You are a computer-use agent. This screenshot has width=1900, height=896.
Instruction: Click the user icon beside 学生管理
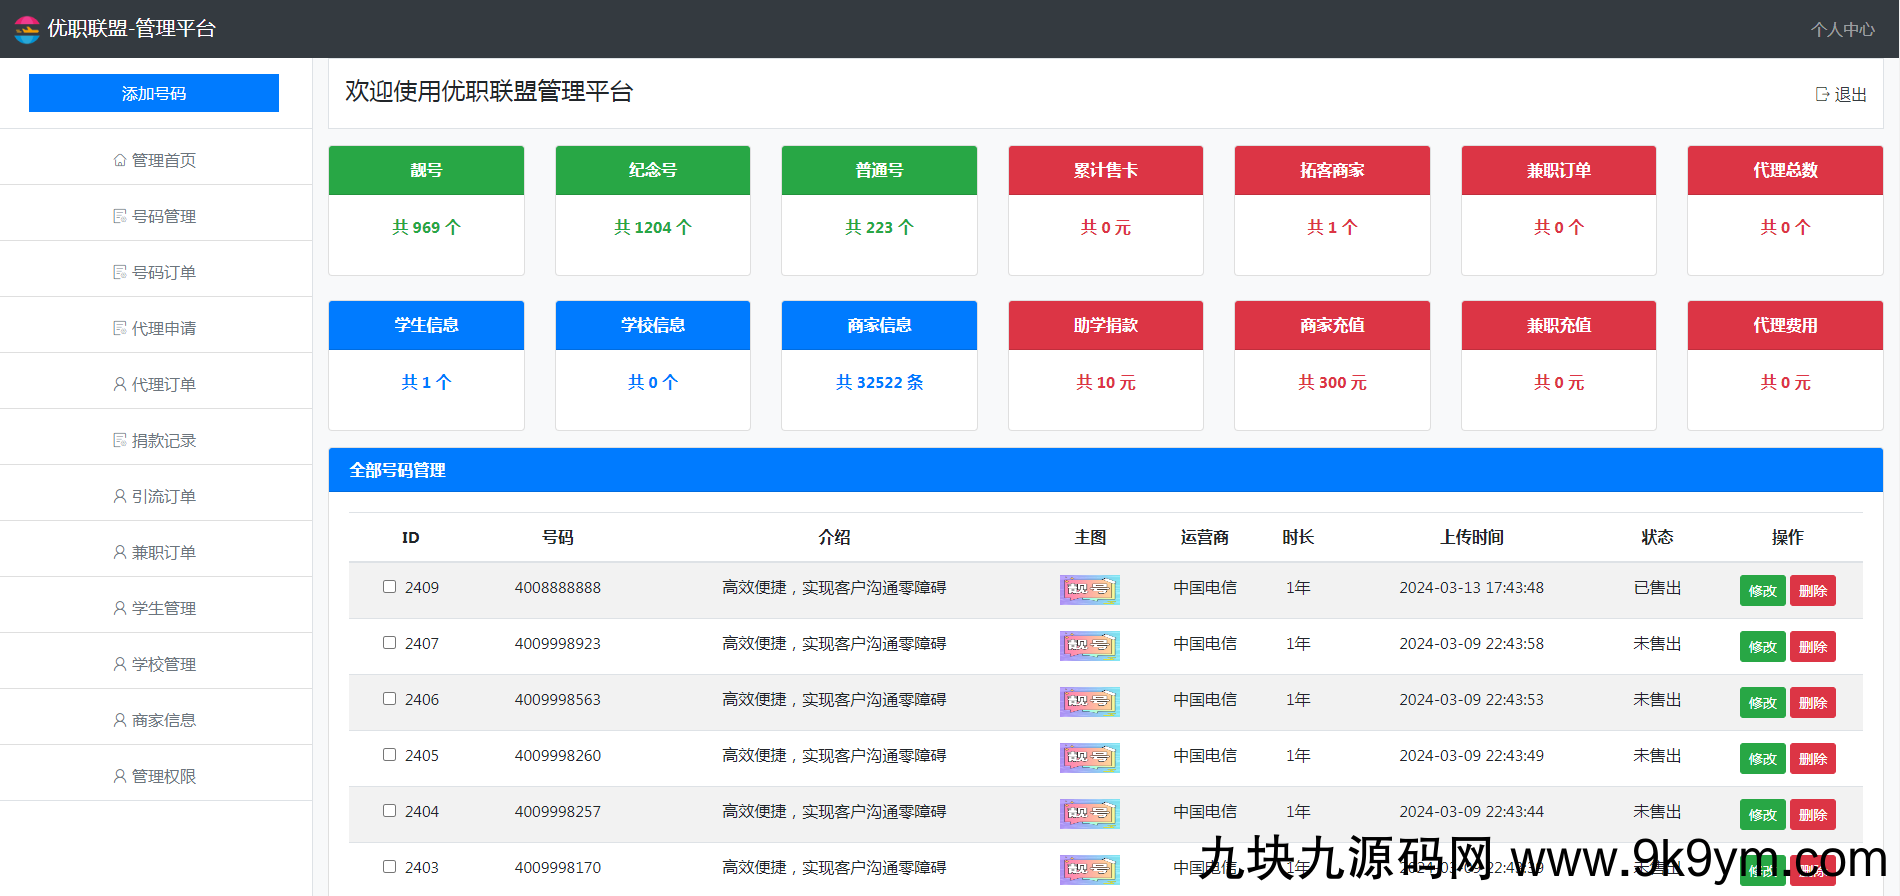coord(120,608)
